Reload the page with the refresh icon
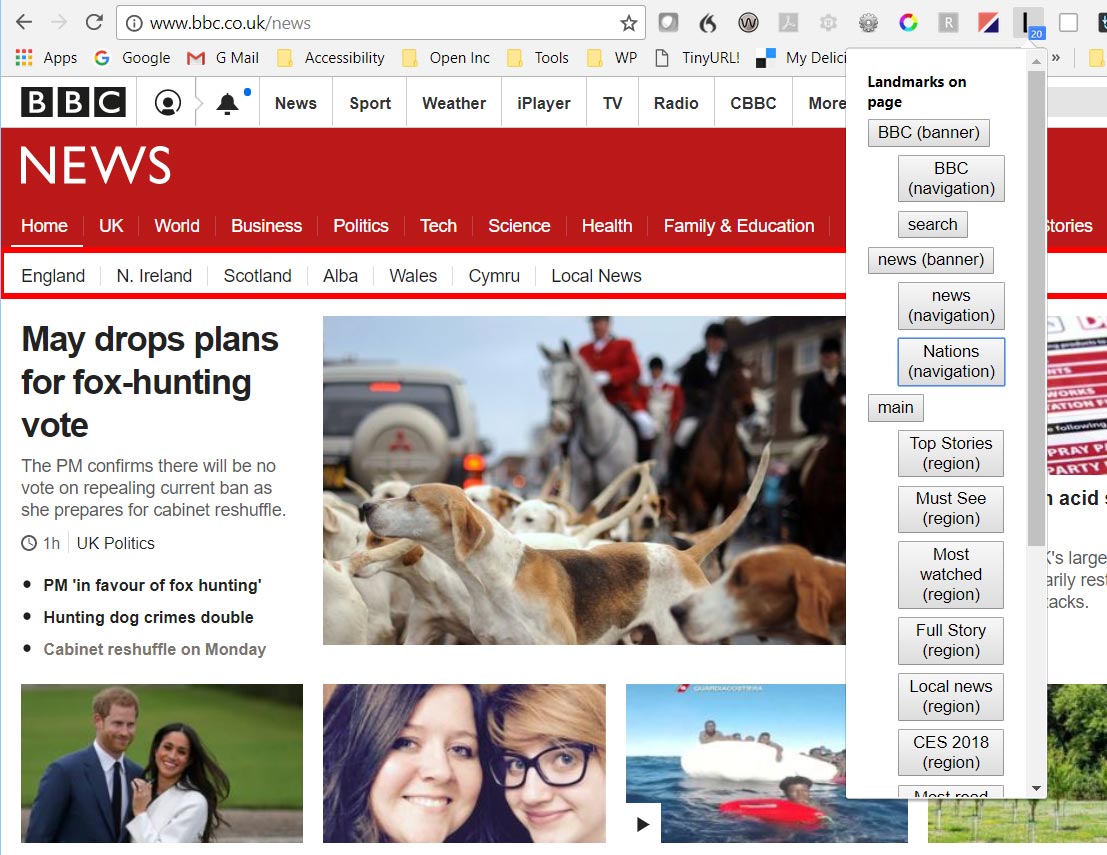This screenshot has height=855, width=1107. [94, 23]
